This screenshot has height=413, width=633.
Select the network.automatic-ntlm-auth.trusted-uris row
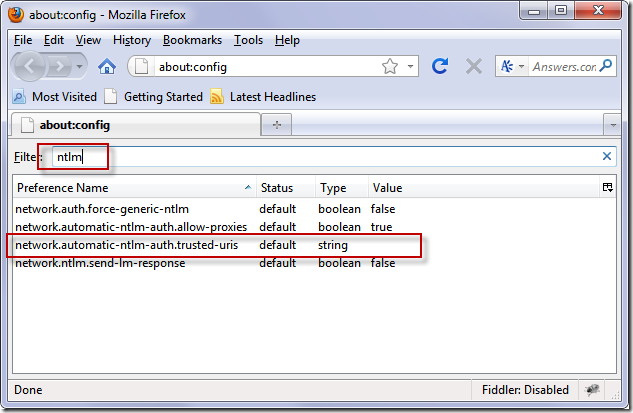coord(130,245)
